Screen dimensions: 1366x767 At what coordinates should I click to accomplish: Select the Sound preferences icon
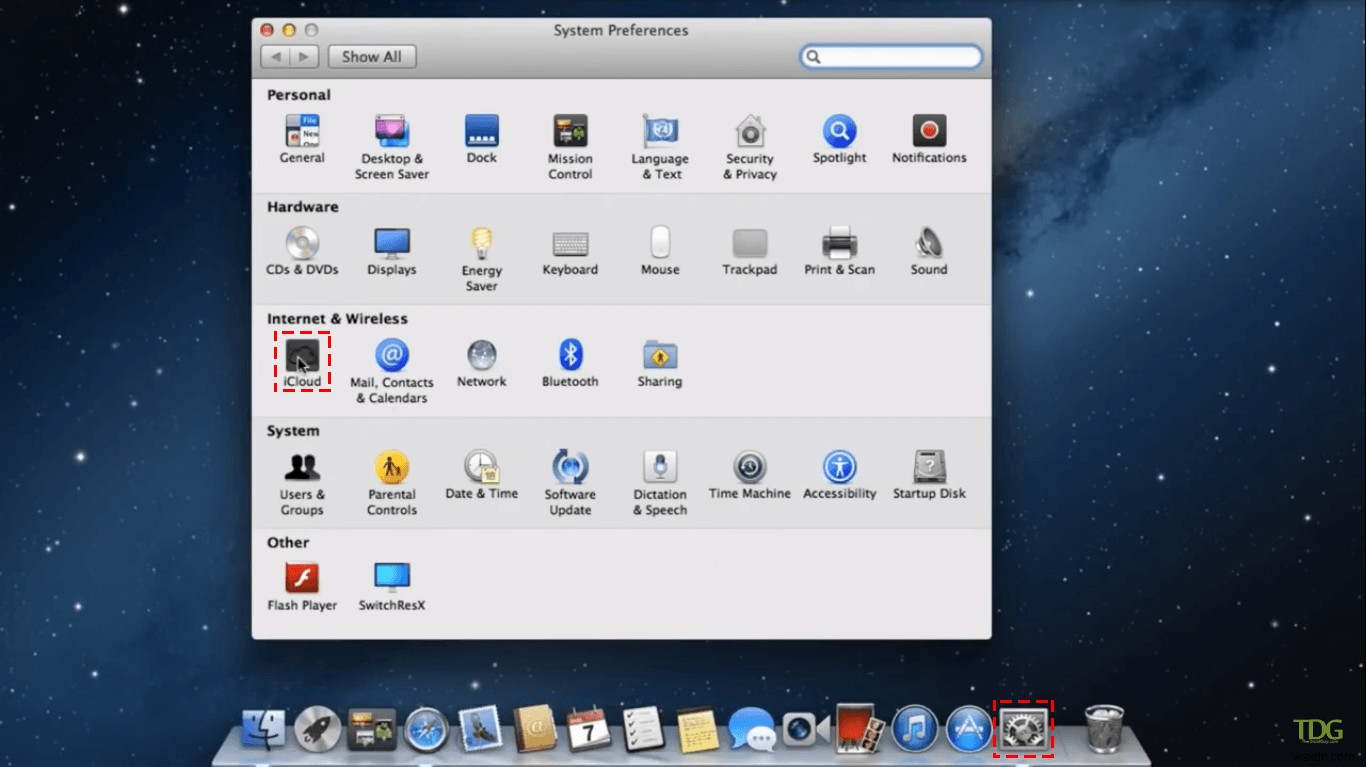click(928, 243)
